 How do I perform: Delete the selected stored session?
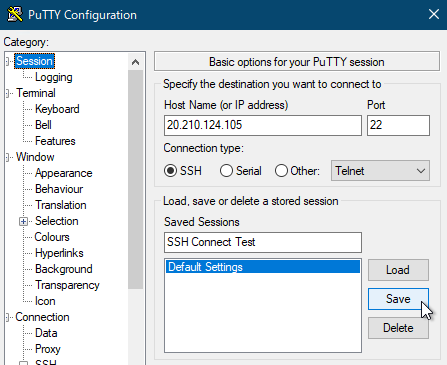coord(398,328)
